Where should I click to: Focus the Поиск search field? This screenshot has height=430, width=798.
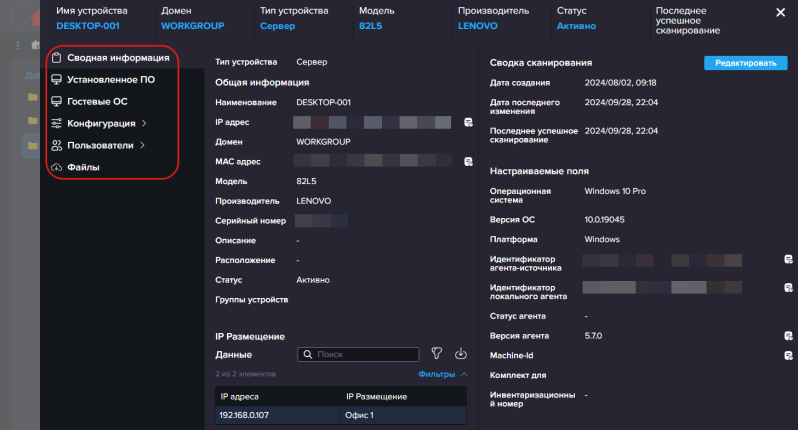[x=358, y=354]
